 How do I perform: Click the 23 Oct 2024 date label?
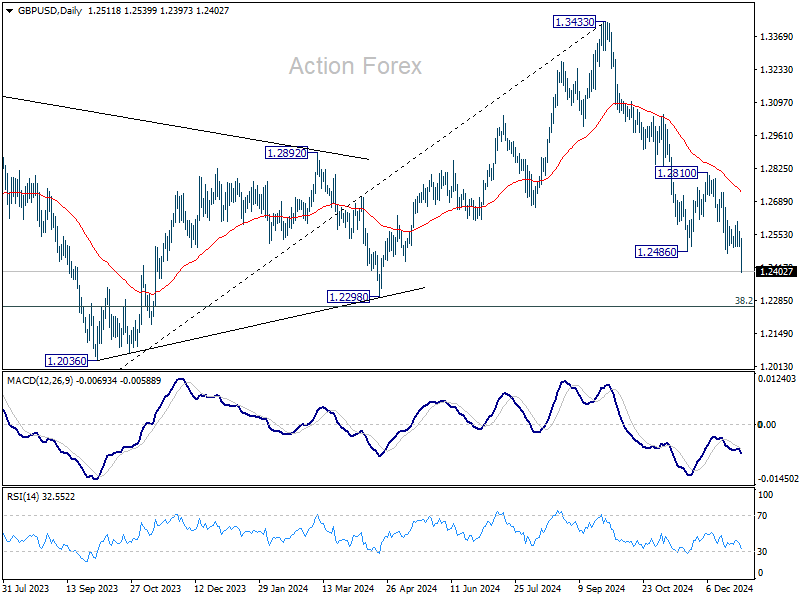click(x=668, y=588)
